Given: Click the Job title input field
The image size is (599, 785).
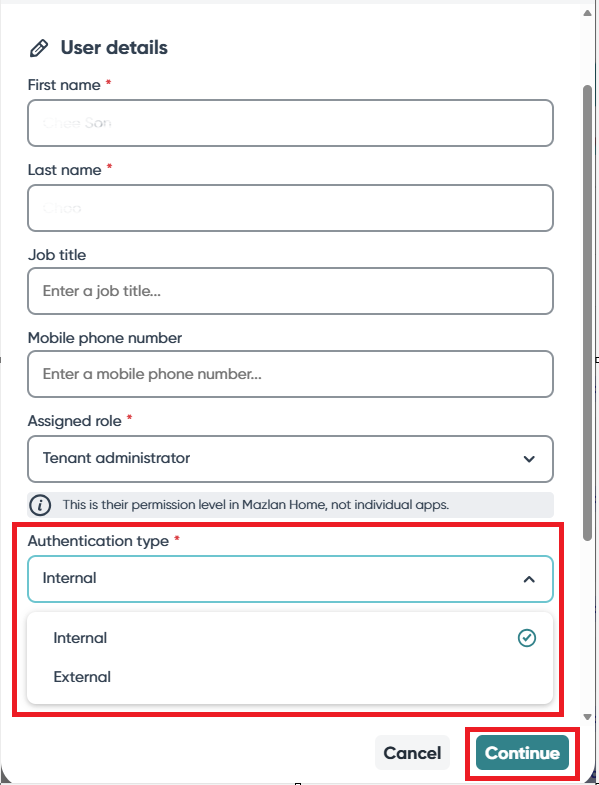Looking at the screenshot, I should click(x=290, y=291).
